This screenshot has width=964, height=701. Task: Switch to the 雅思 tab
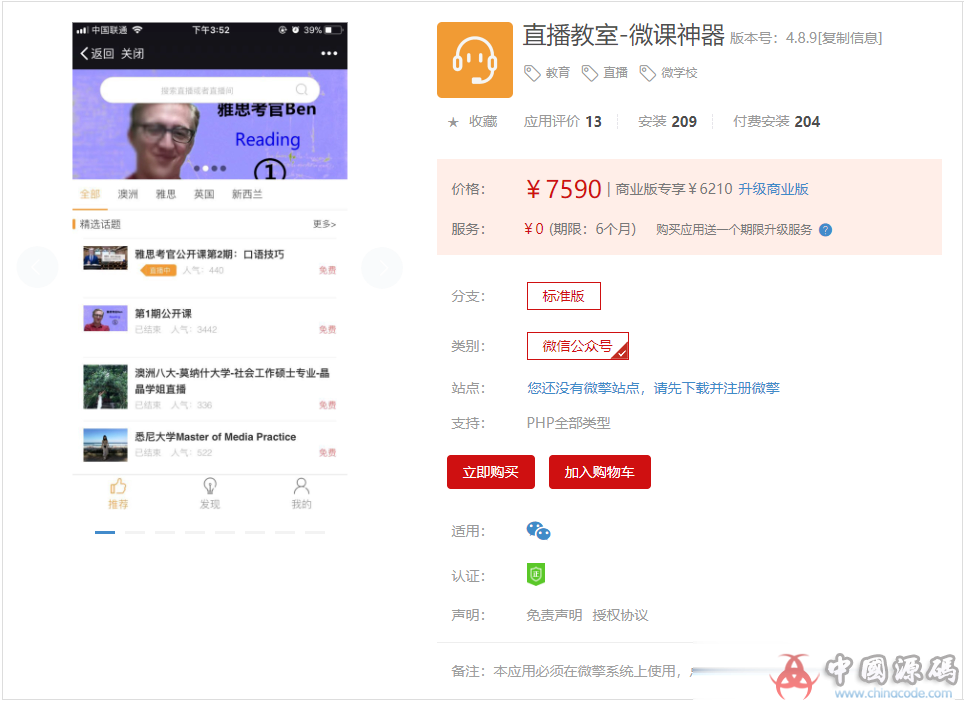[x=166, y=194]
